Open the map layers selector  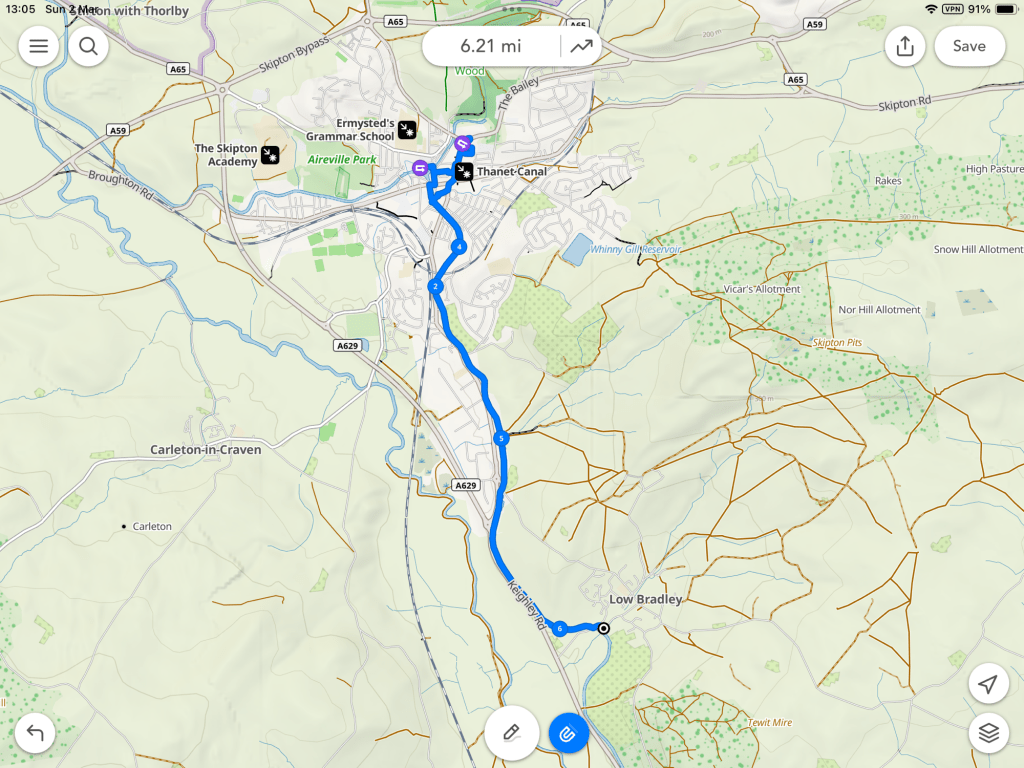[988, 733]
